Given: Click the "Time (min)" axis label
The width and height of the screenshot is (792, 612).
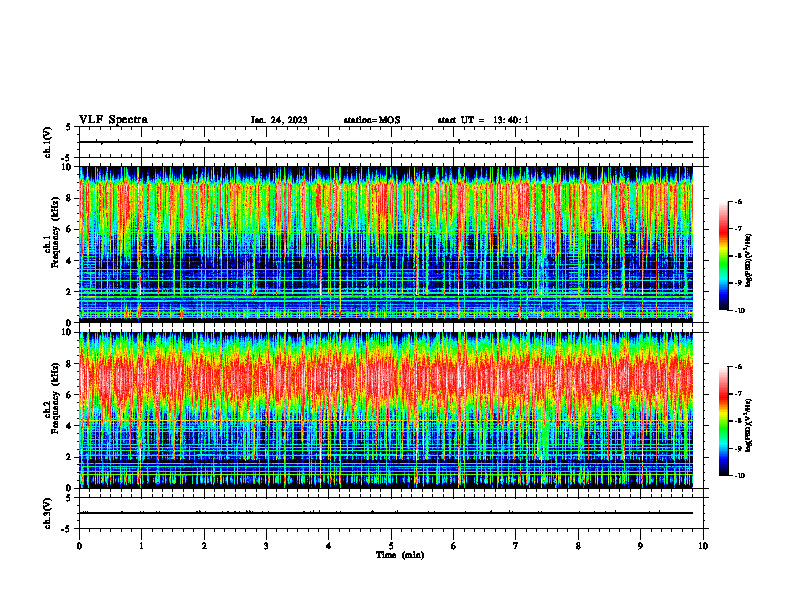Looking at the screenshot, I should tap(400, 555).
